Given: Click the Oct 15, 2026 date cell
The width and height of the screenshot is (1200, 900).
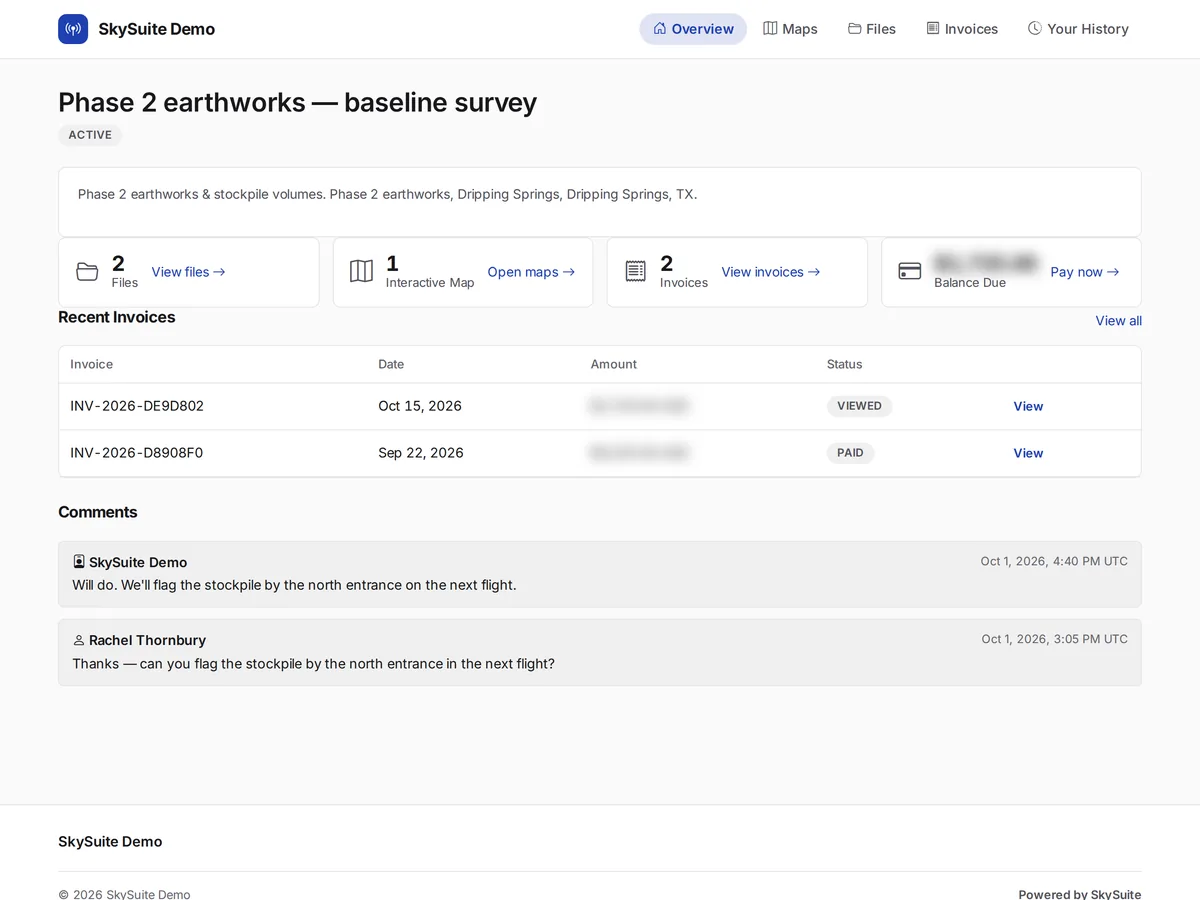Looking at the screenshot, I should [x=420, y=406].
